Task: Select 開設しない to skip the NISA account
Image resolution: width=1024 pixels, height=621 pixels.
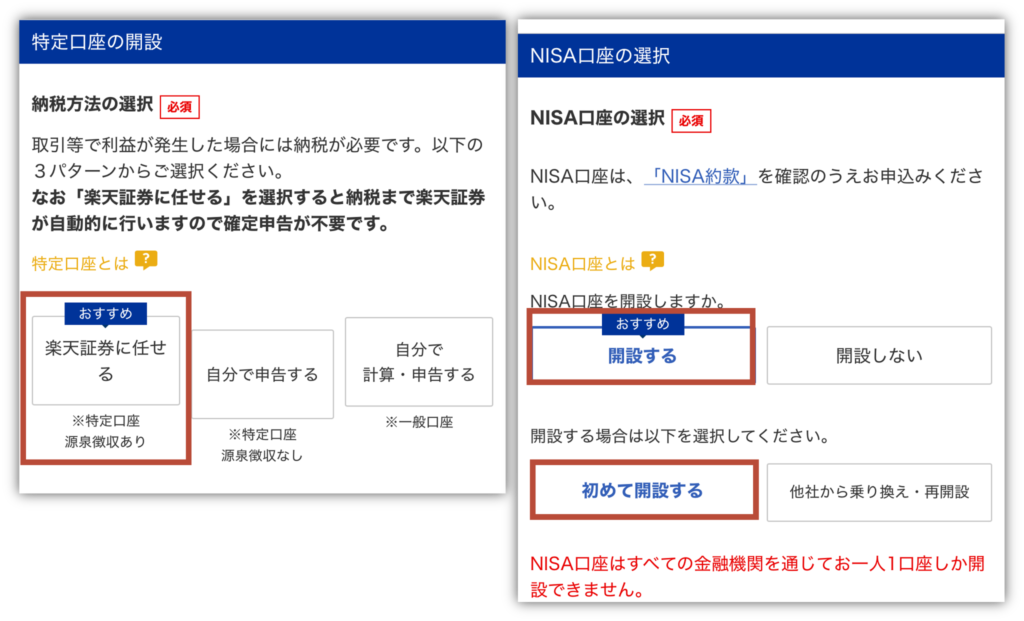Action: [x=879, y=356]
